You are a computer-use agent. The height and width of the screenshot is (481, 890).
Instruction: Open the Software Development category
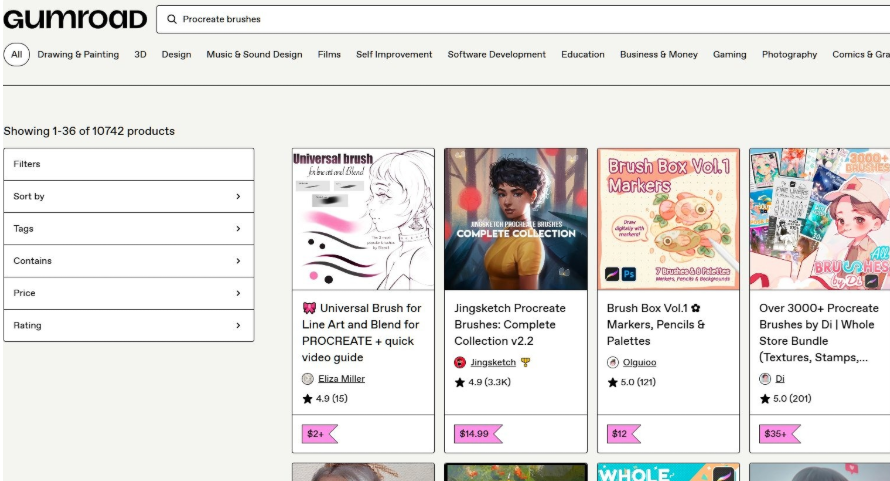(x=497, y=55)
